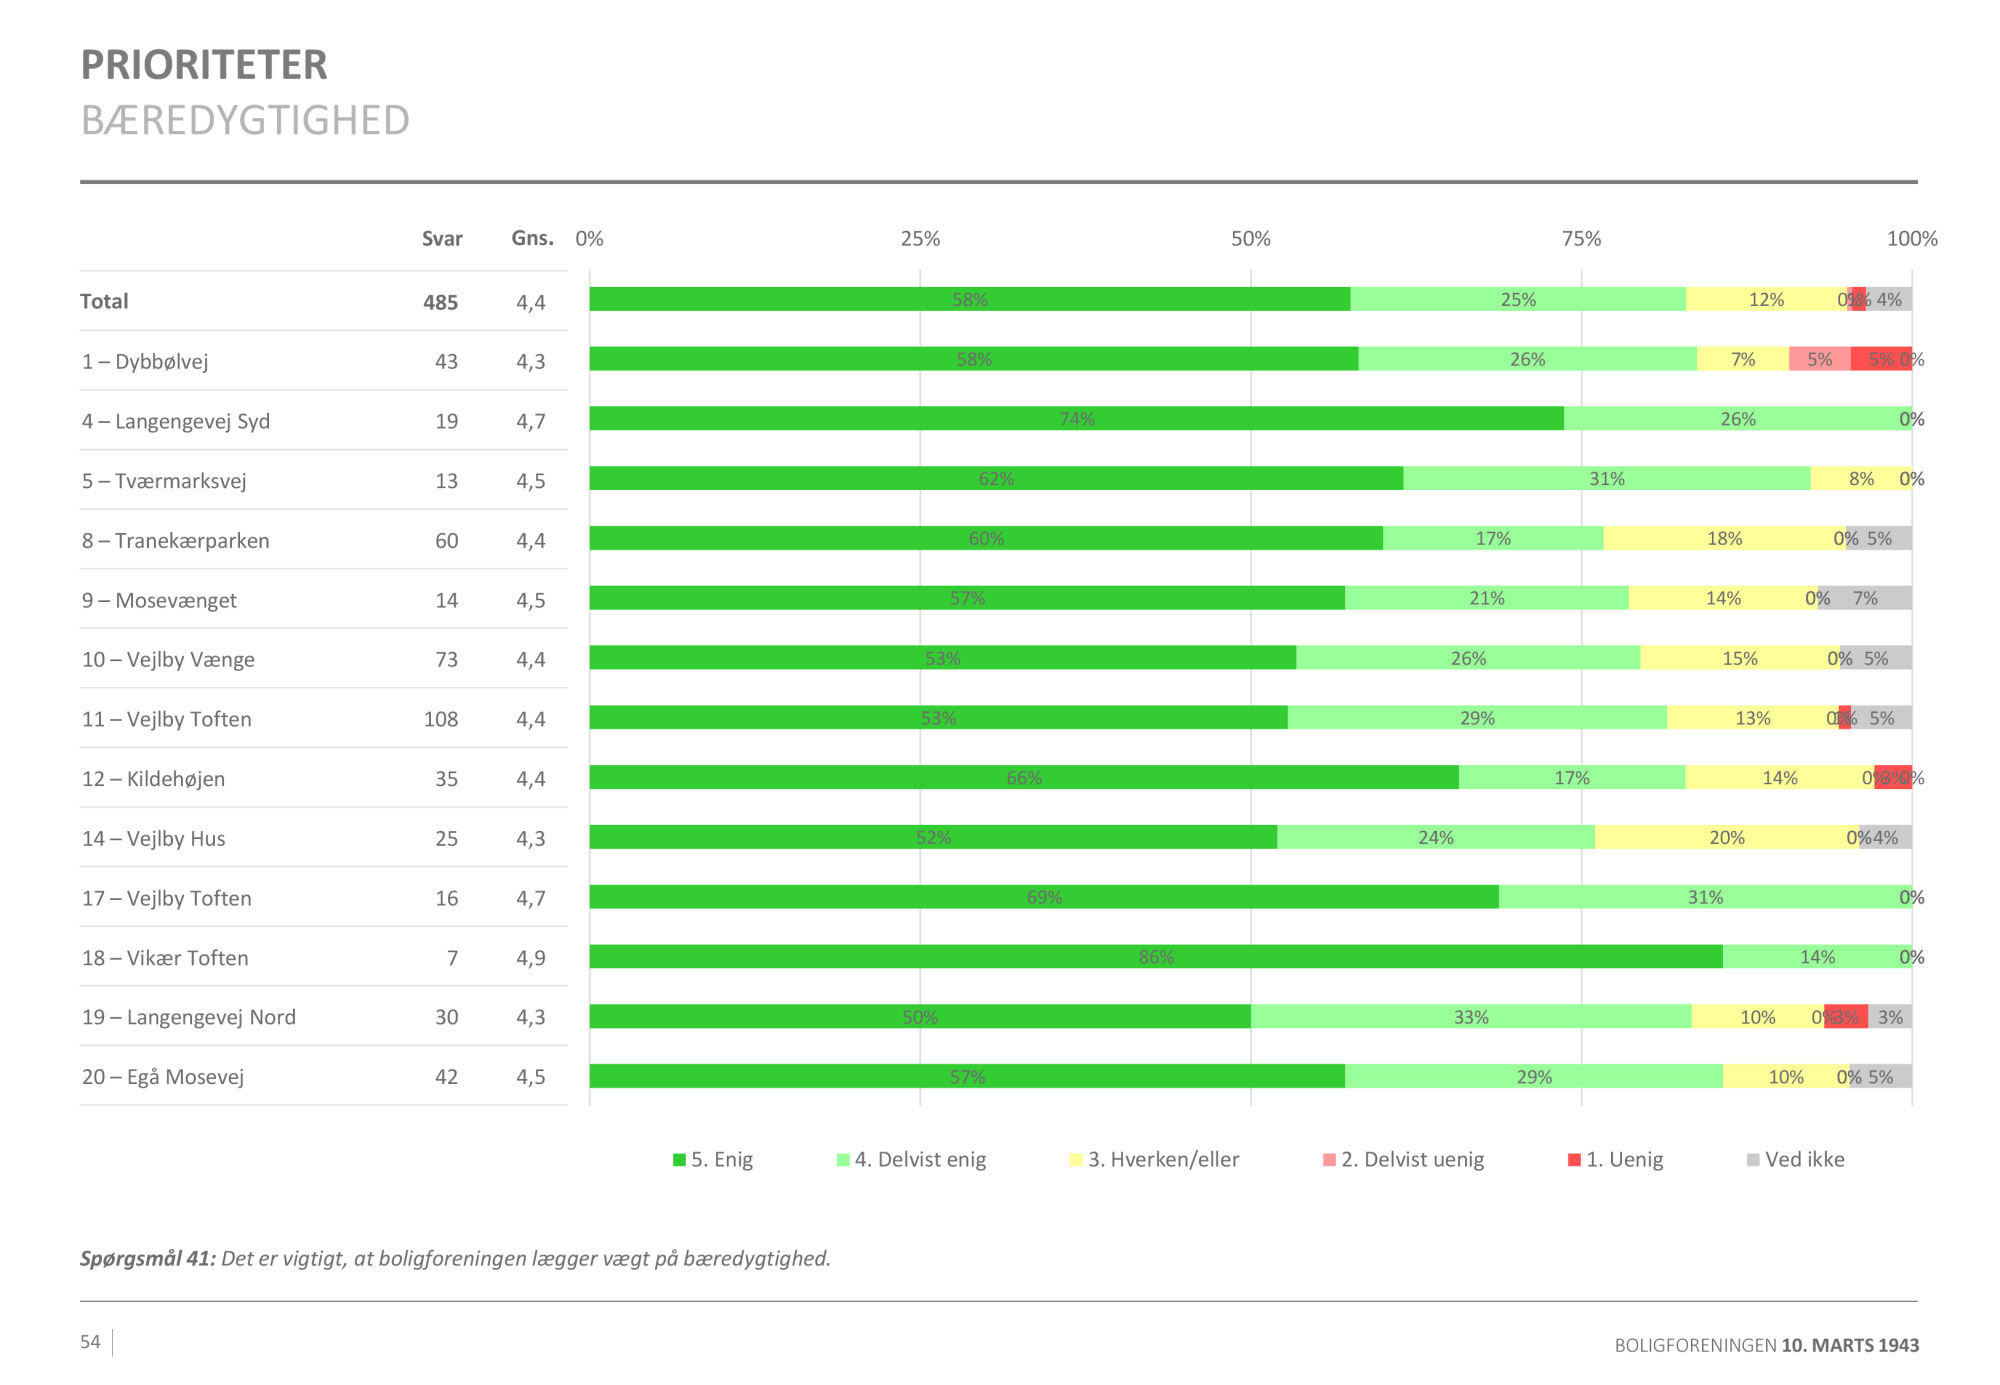This screenshot has height=1385, width=2000.
Task: Click the 7% grey segment for Mosevænget
Action: pos(1865,598)
